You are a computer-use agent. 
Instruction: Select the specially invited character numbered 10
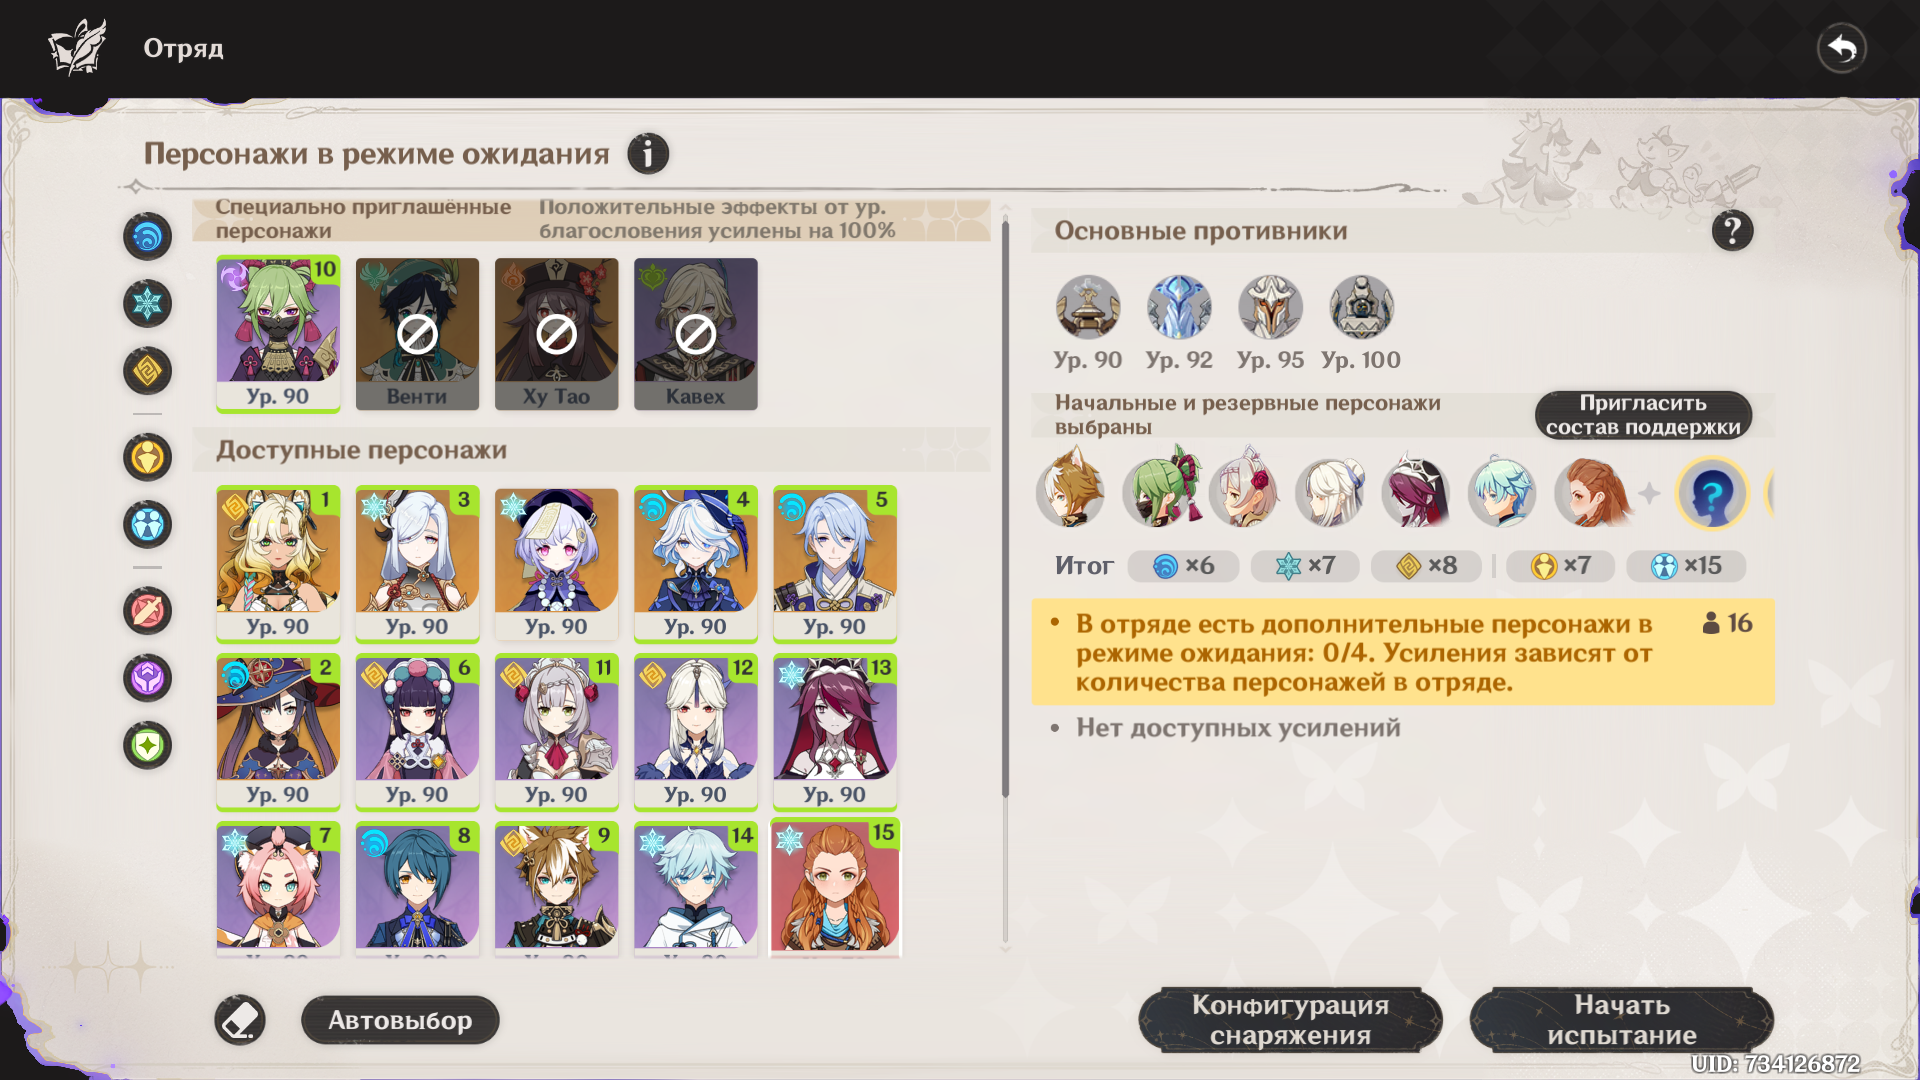(278, 334)
